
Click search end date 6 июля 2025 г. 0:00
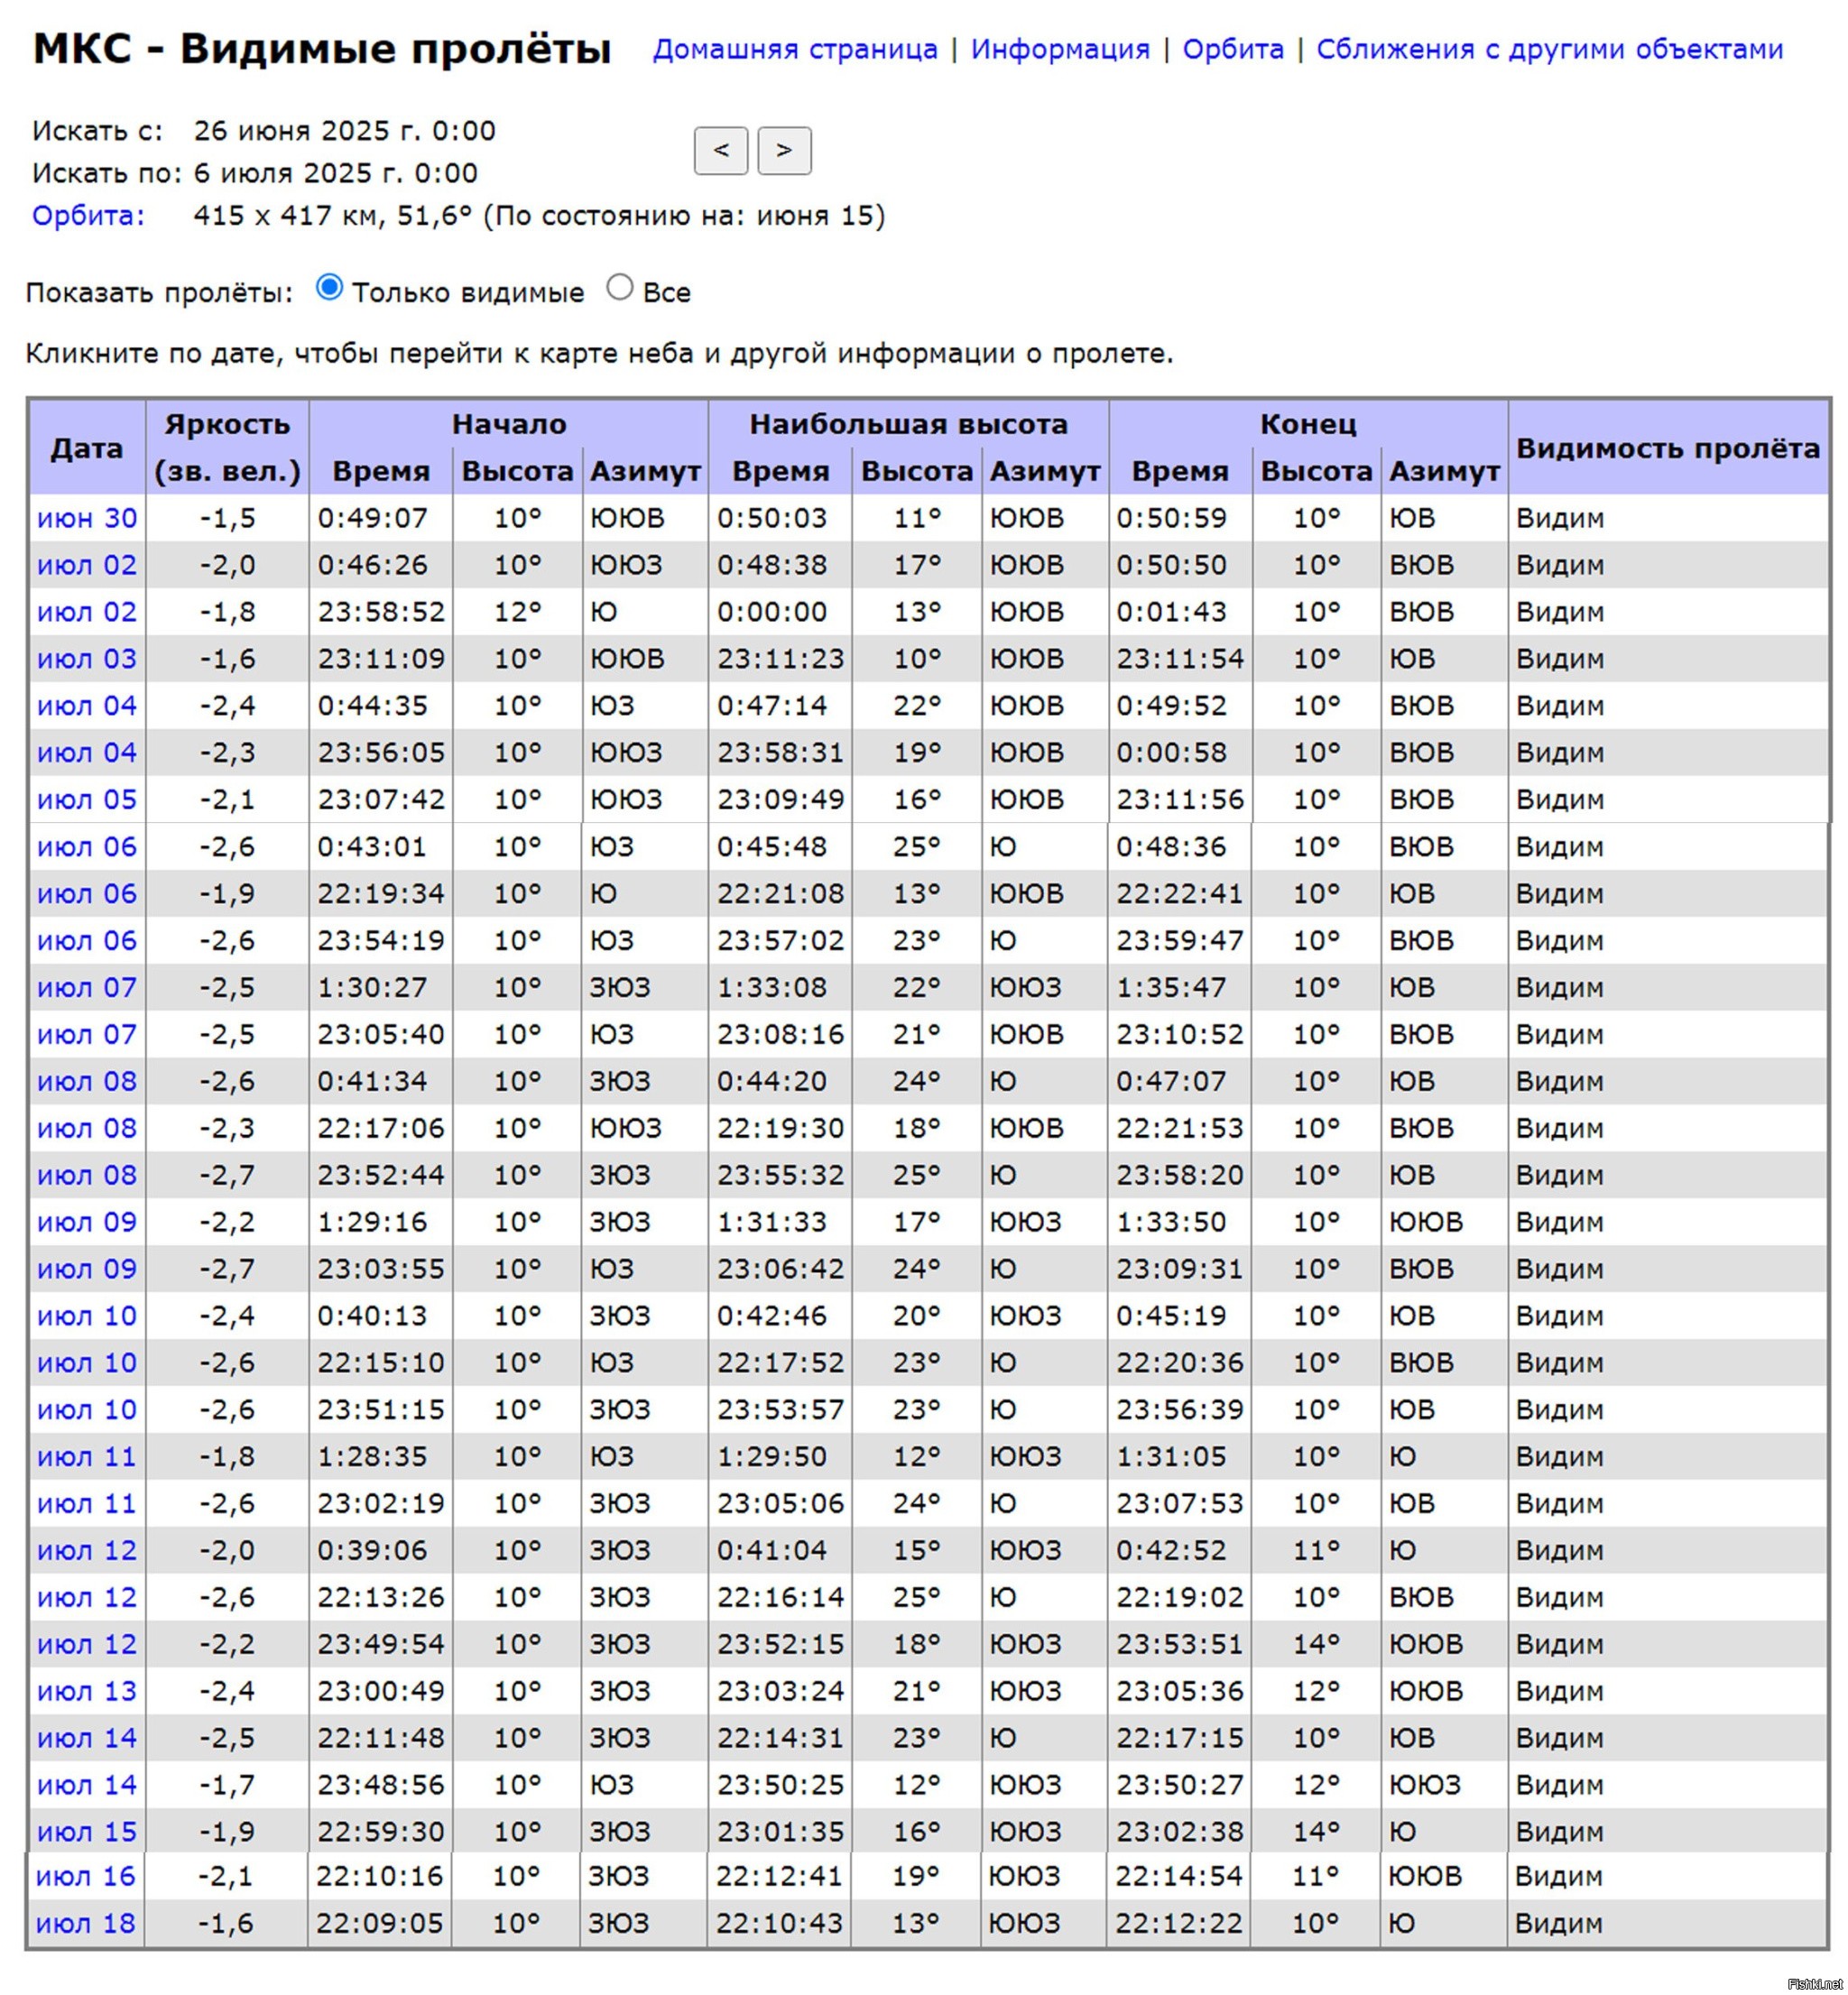335,173
